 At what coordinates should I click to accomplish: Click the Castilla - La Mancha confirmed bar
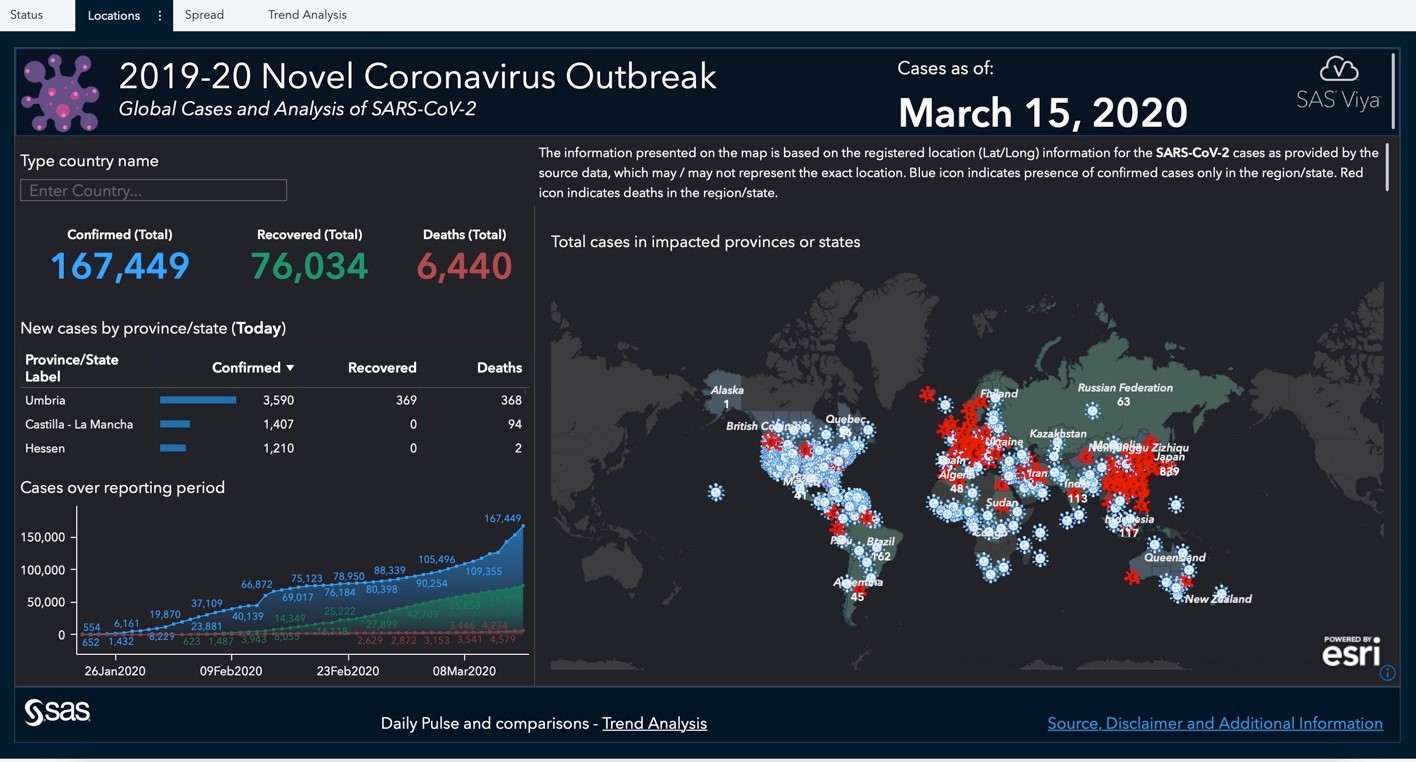(174, 424)
